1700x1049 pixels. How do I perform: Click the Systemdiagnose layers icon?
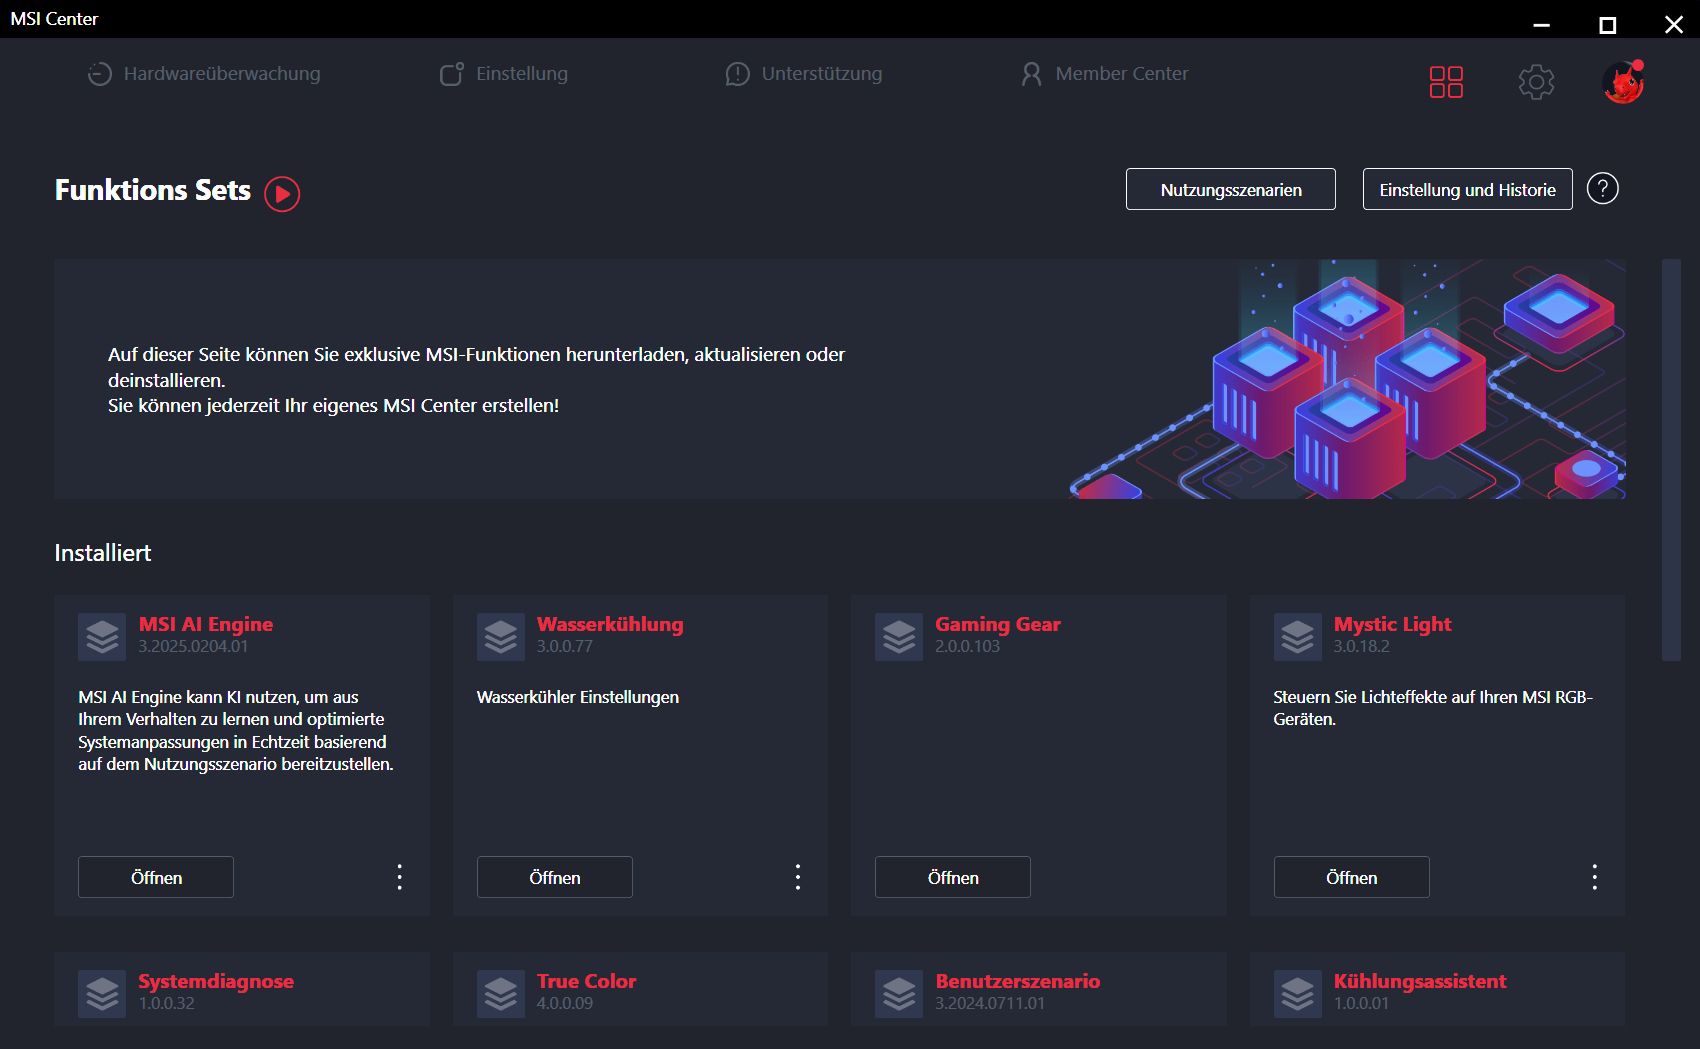pos(102,993)
